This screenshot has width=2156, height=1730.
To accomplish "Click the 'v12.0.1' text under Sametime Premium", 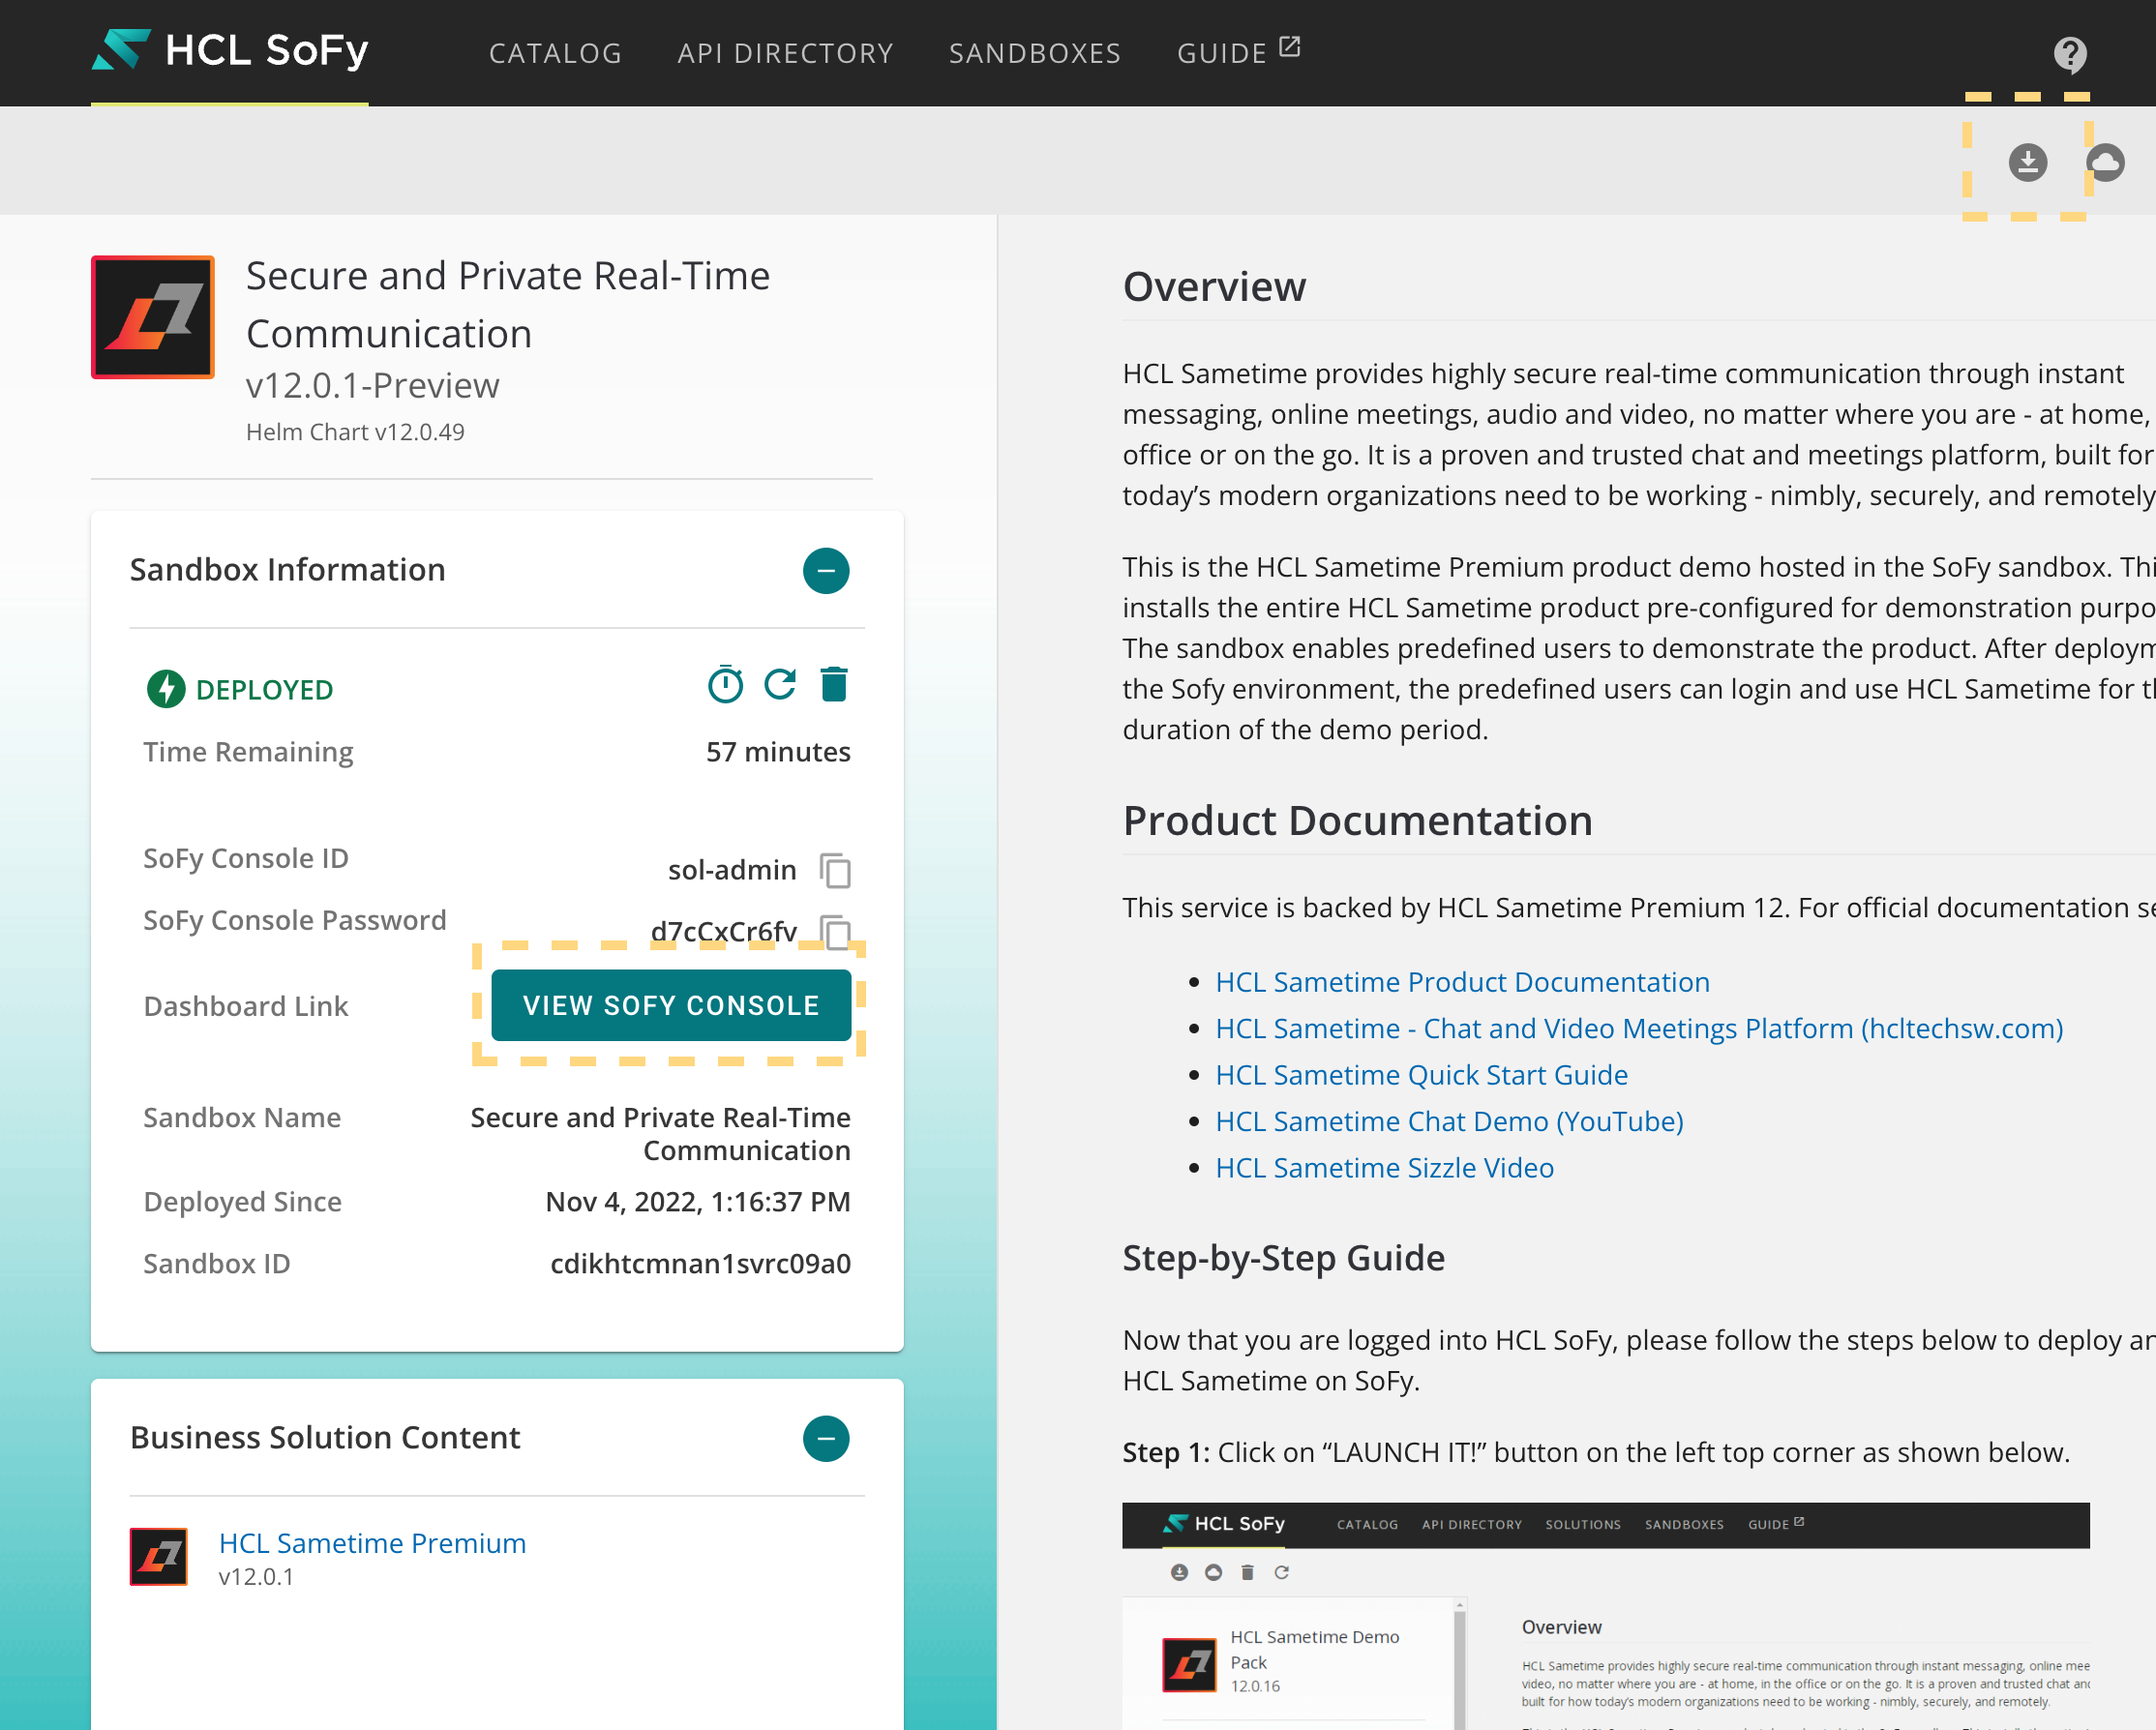I will (256, 1577).
